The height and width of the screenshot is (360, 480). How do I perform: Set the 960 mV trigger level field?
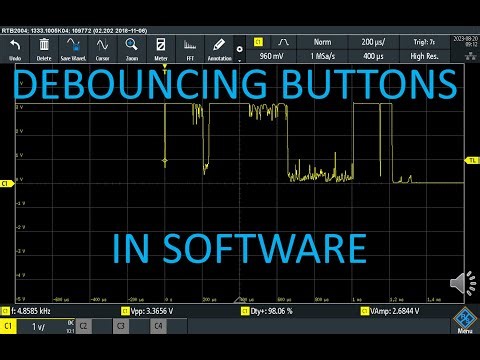pos(271,56)
